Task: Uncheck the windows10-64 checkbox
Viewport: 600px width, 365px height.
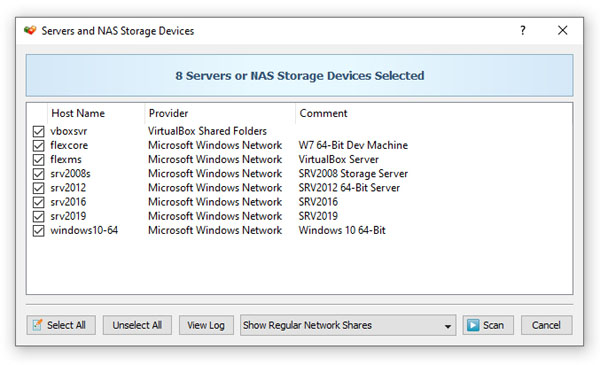Action: coord(38,230)
